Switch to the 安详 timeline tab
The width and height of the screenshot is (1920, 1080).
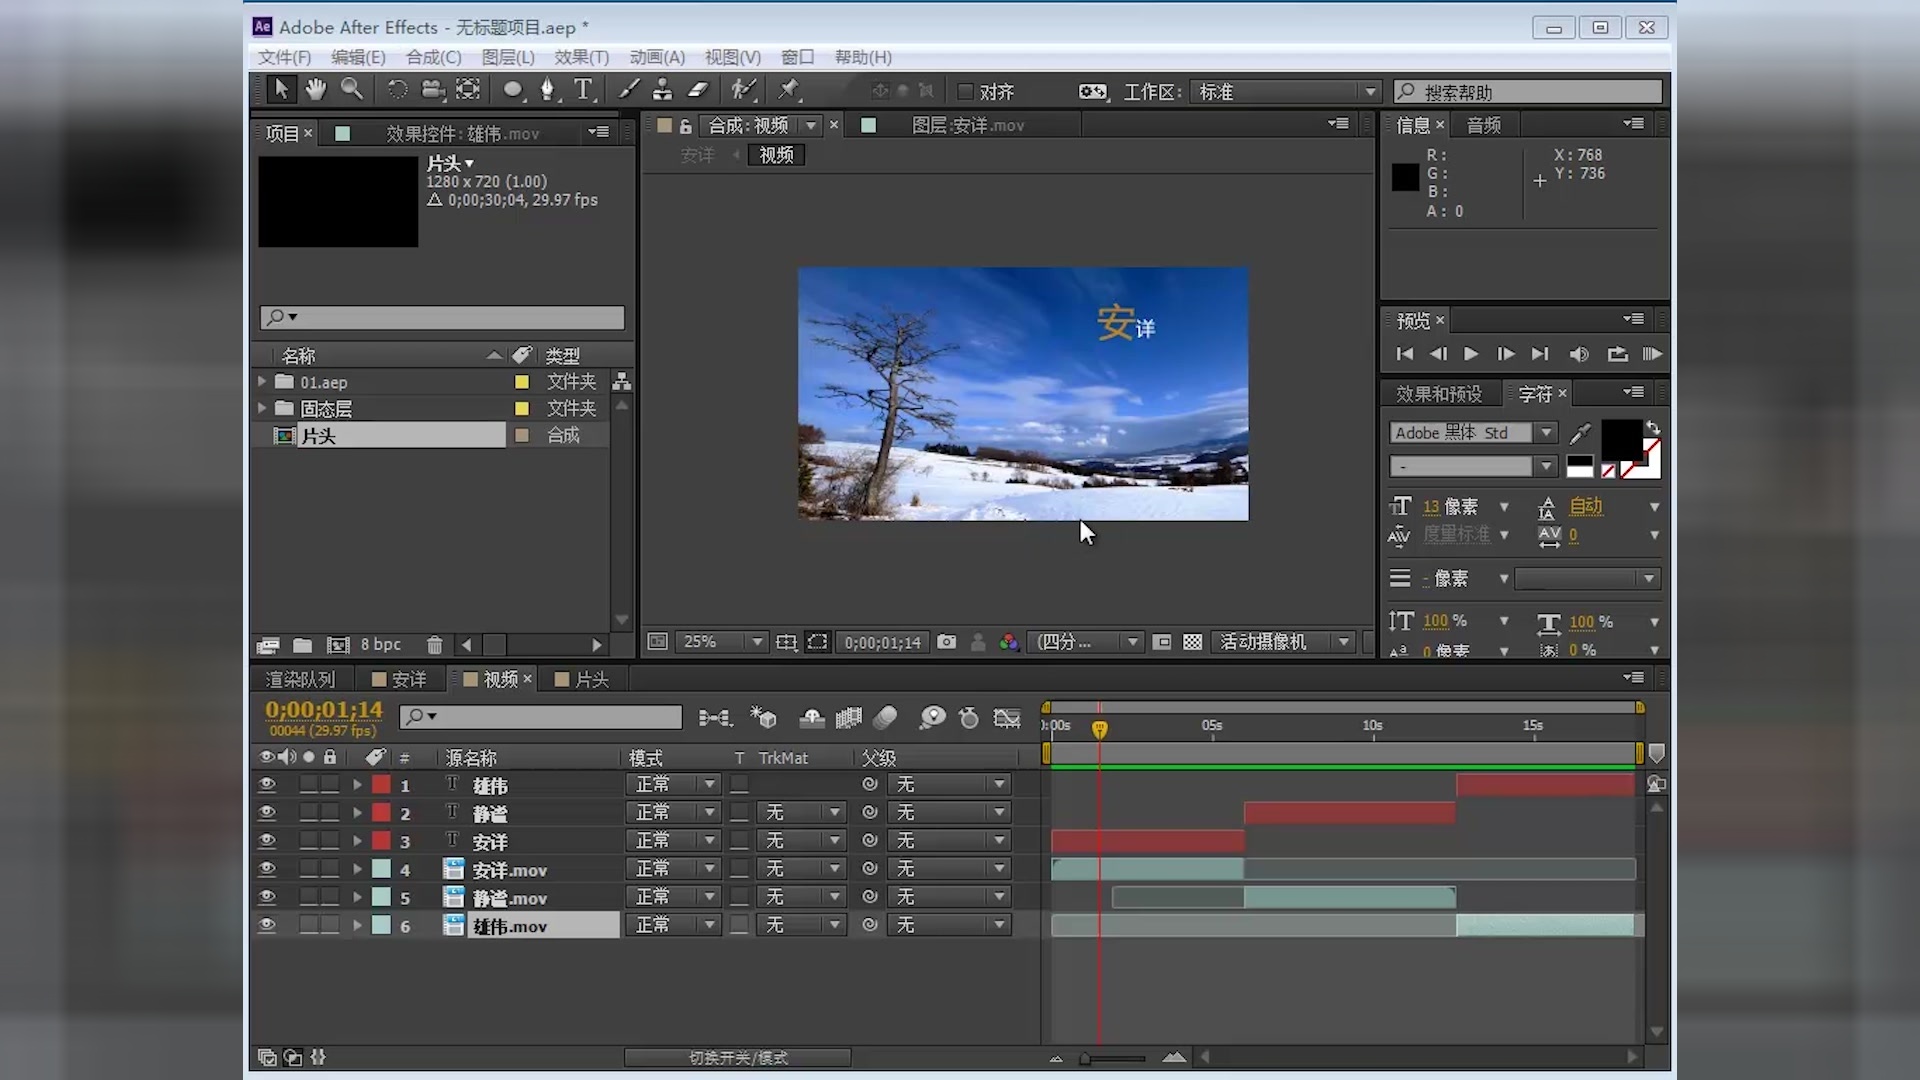pos(400,679)
